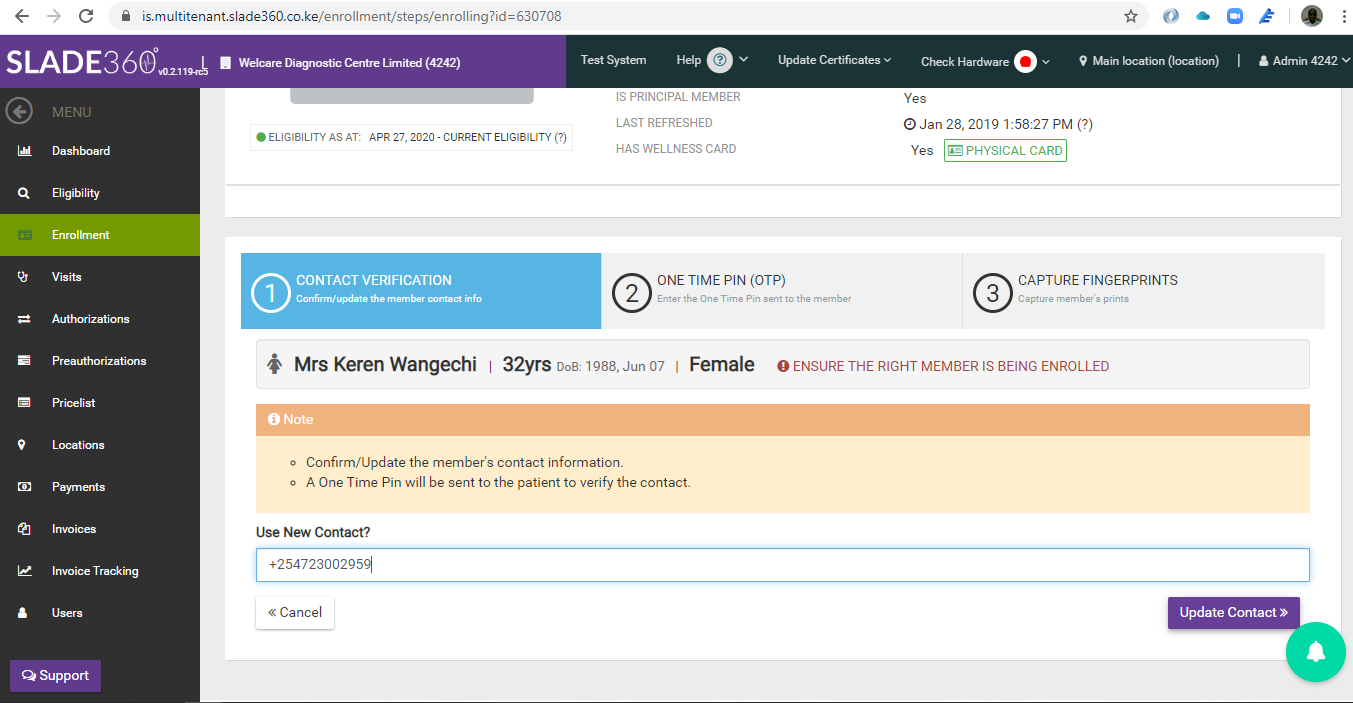Click the Chrome profile avatar

(x=1312, y=16)
